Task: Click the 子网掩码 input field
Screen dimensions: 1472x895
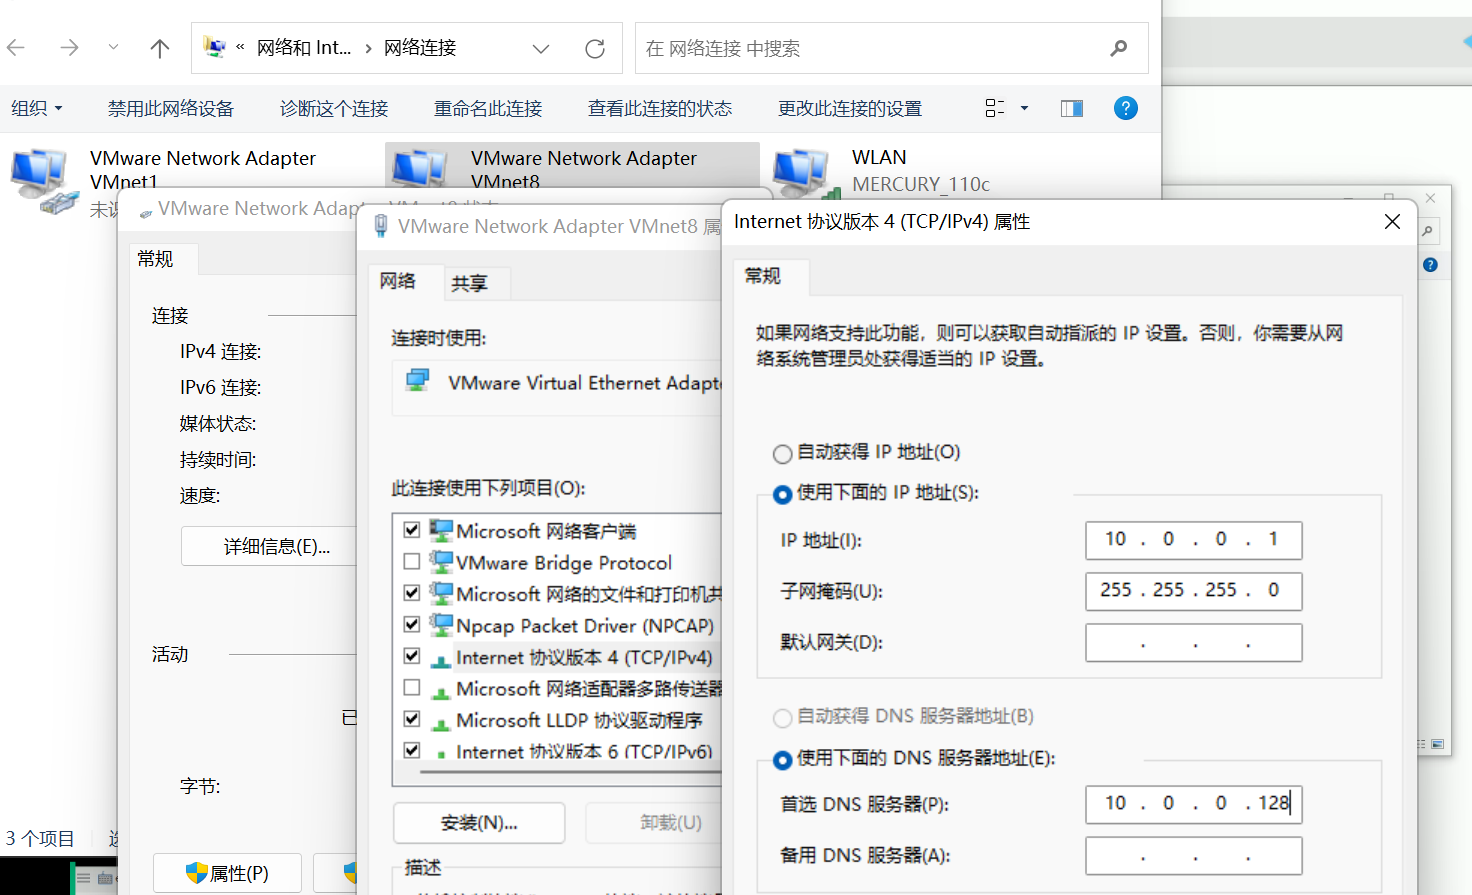Action: [x=1194, y=591]
